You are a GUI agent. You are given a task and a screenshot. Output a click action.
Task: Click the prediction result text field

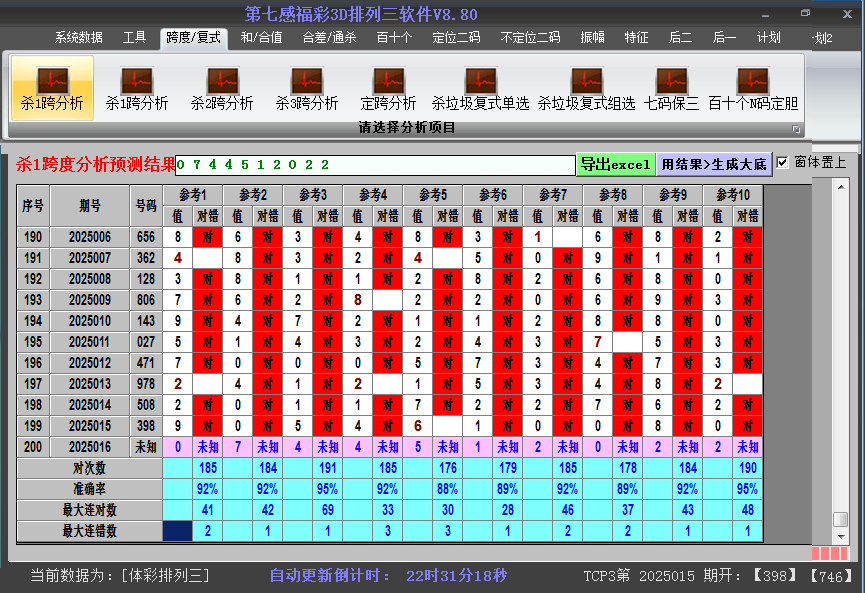point(375,165)
